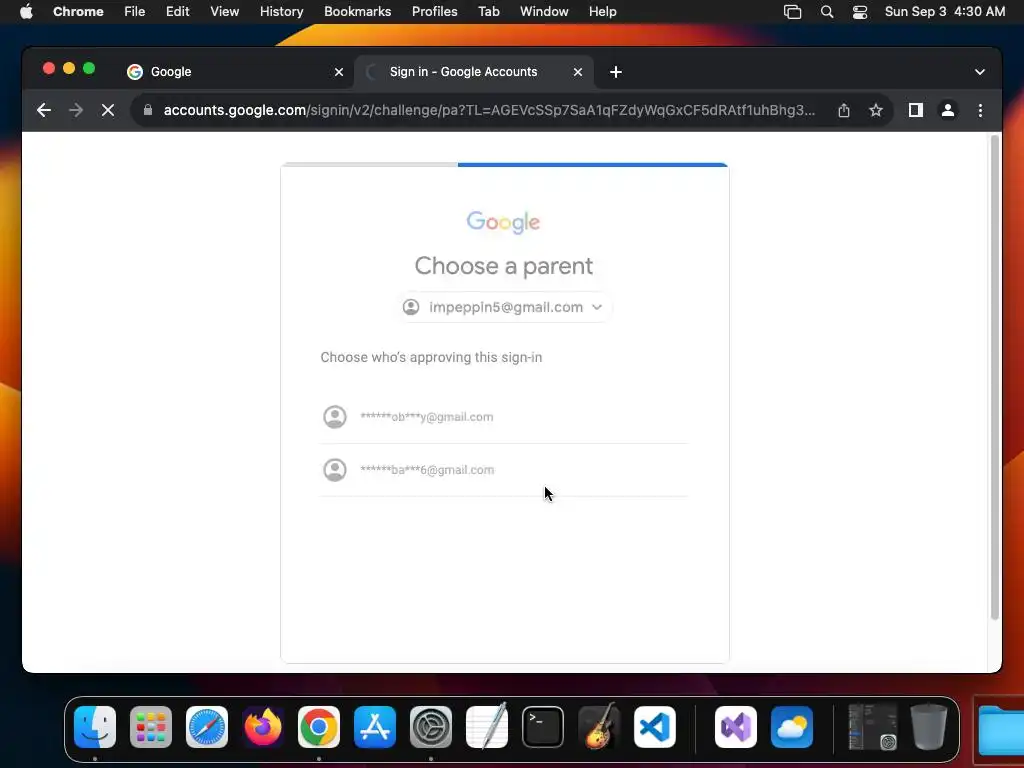This screenshot has width=1024, height=768.
Task: Open the Window menu
Action: pos(544,12)
